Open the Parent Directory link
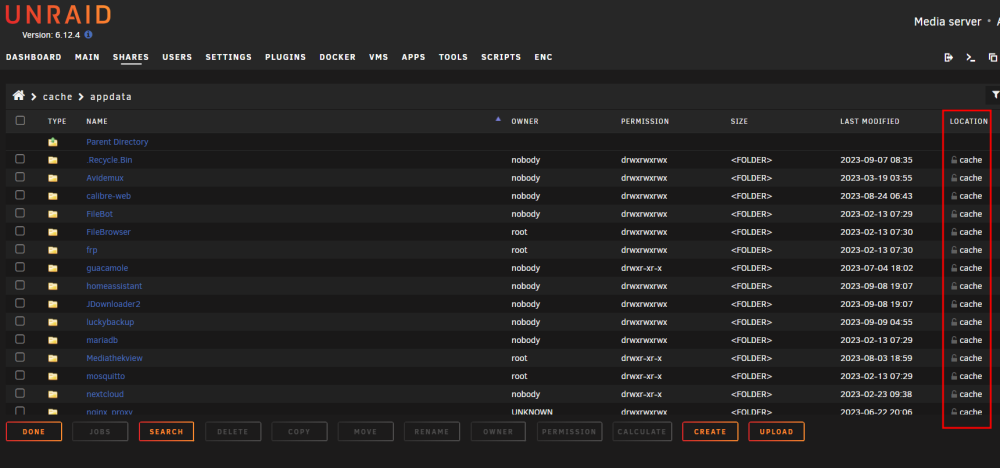Screen dimensions: 1000x468 pyautogui.click(x=117, y=142)
